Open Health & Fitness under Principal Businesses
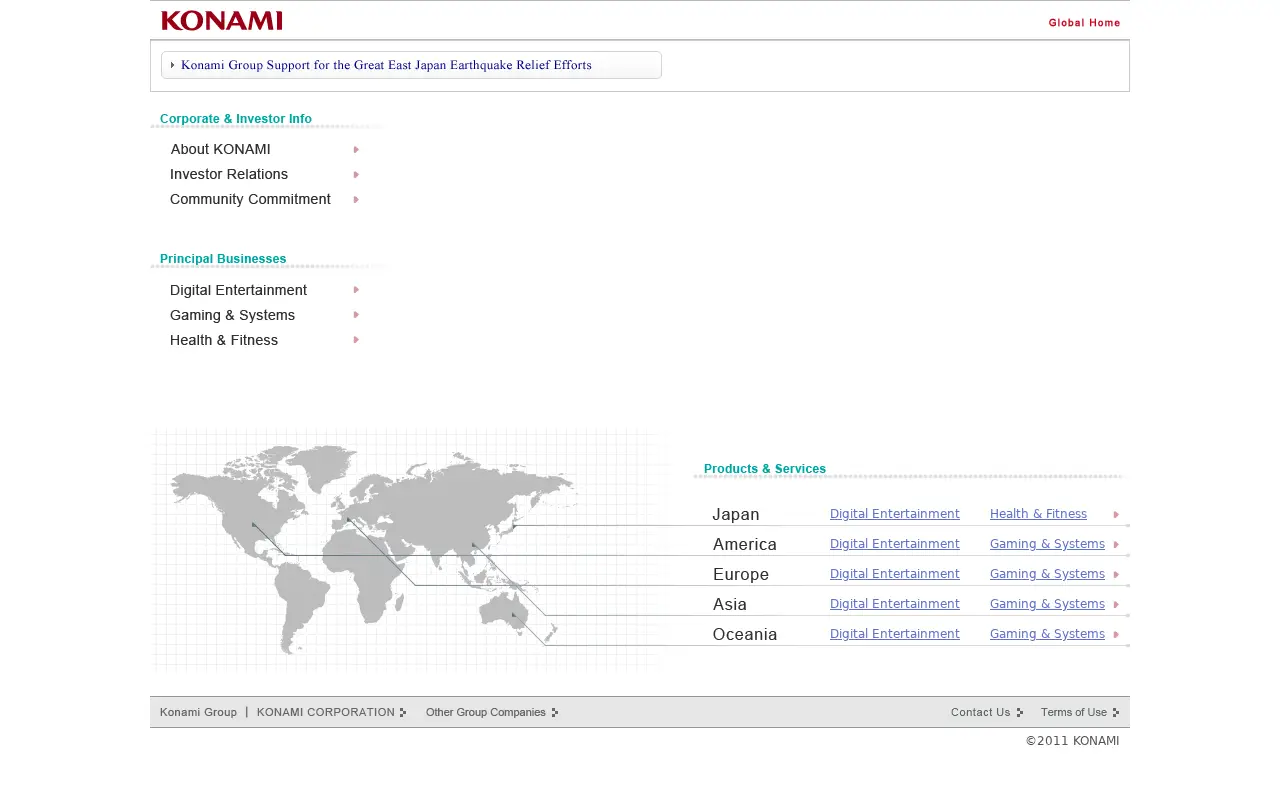Viewport: 1280px width, 800px height. point(224,340)
